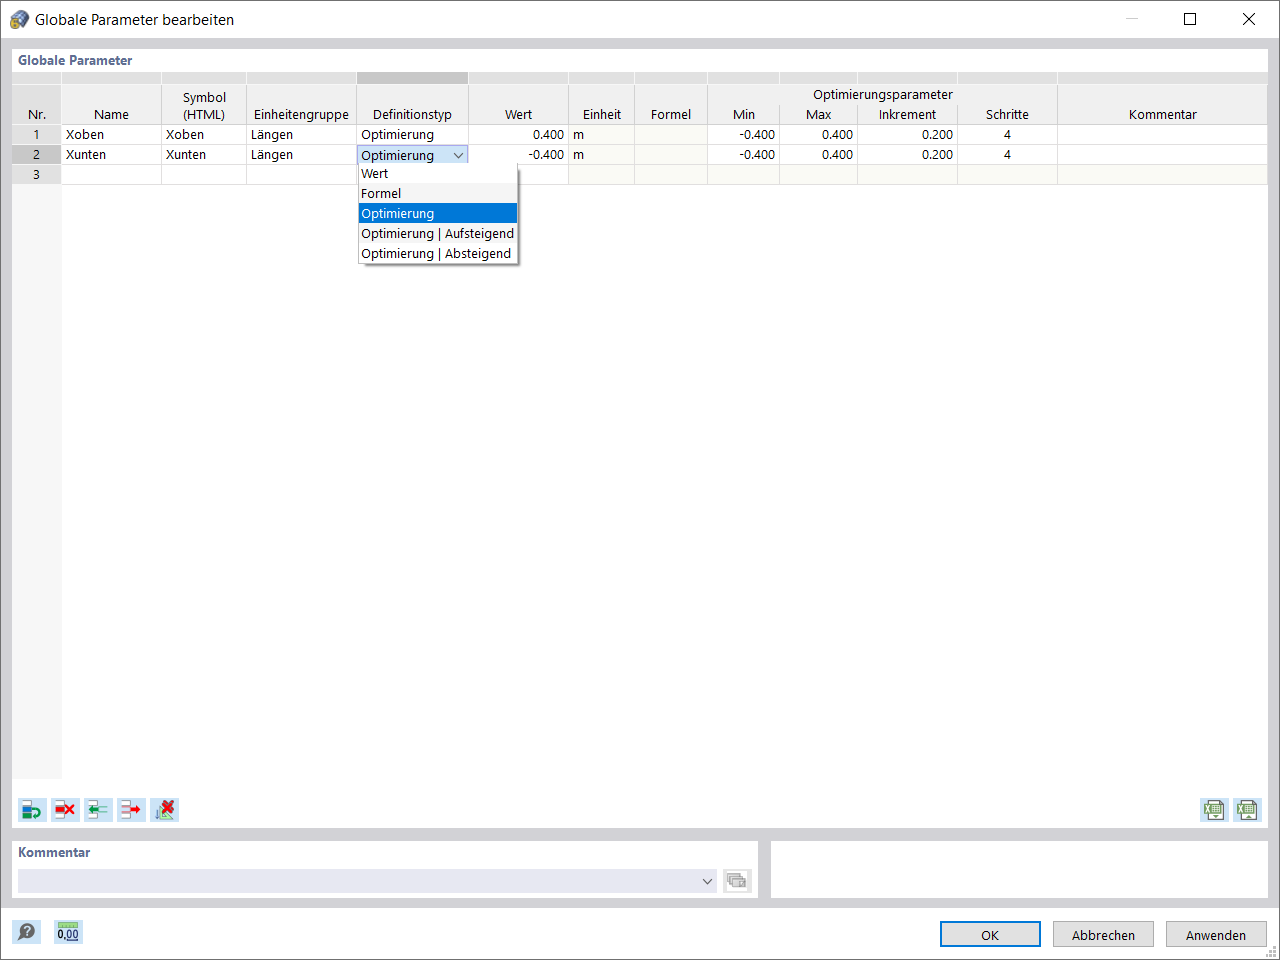
Task: Click the Min value -0.400 in row 1
Action: click(743, 135)
